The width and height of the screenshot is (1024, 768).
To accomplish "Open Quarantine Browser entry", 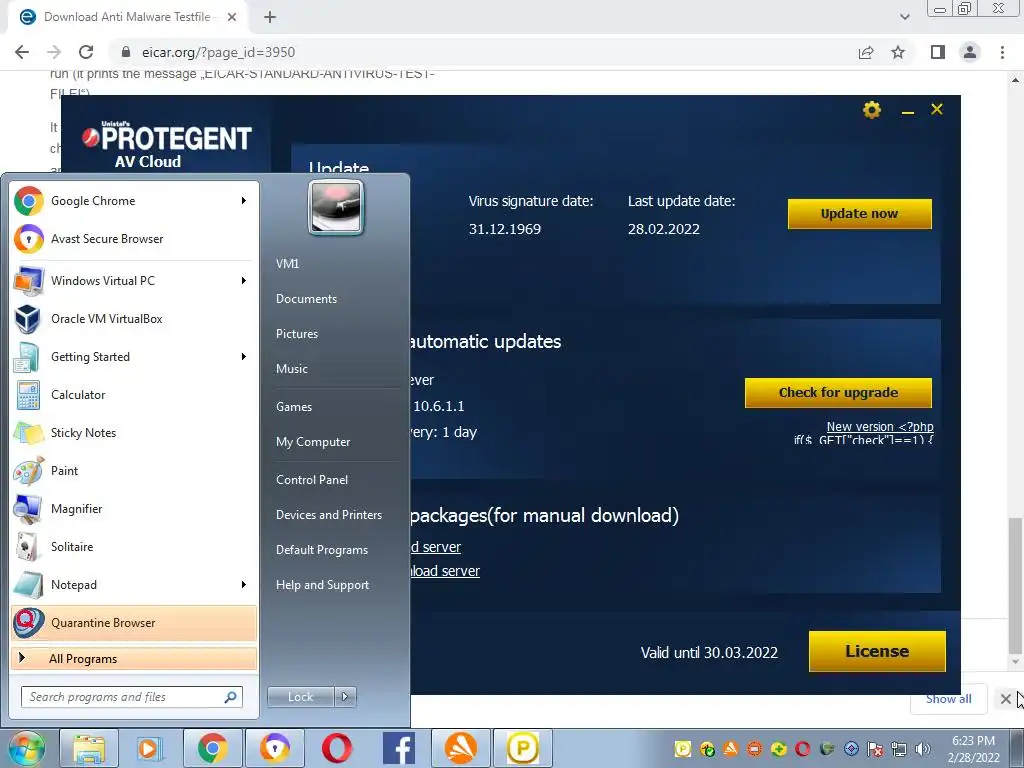I will coord(134,622).
